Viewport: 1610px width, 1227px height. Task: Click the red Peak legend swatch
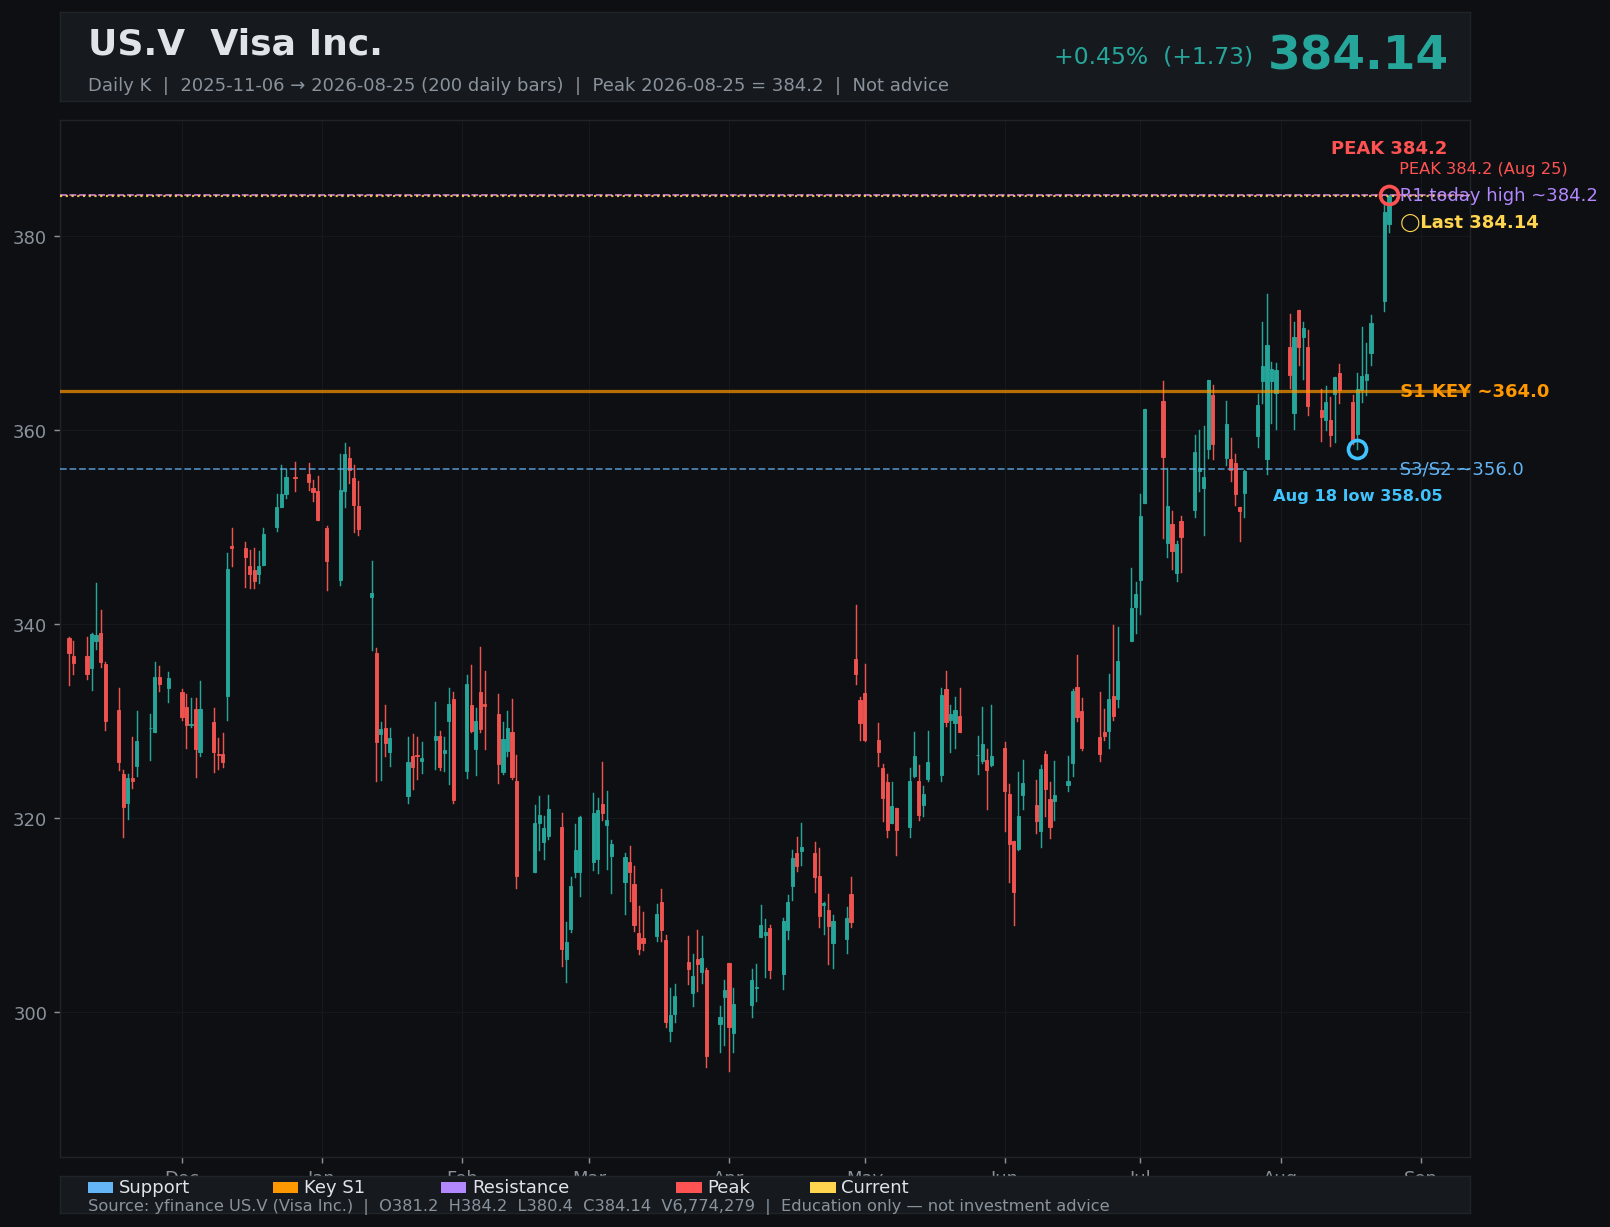(689, 1187)
